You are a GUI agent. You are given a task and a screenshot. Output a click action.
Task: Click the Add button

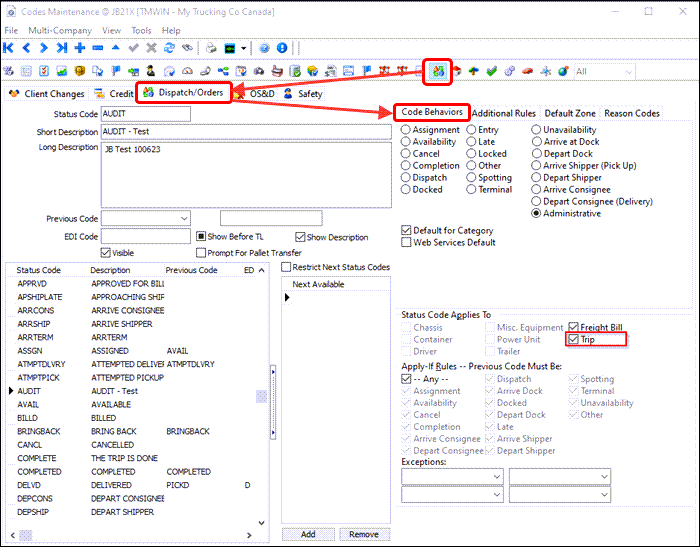pos(308,535)
